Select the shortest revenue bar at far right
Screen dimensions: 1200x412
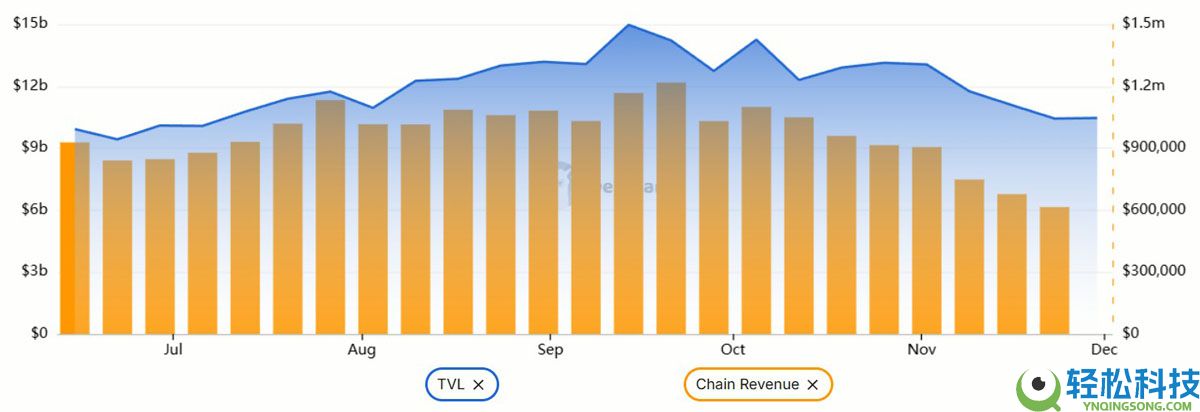click(1055, 270)
